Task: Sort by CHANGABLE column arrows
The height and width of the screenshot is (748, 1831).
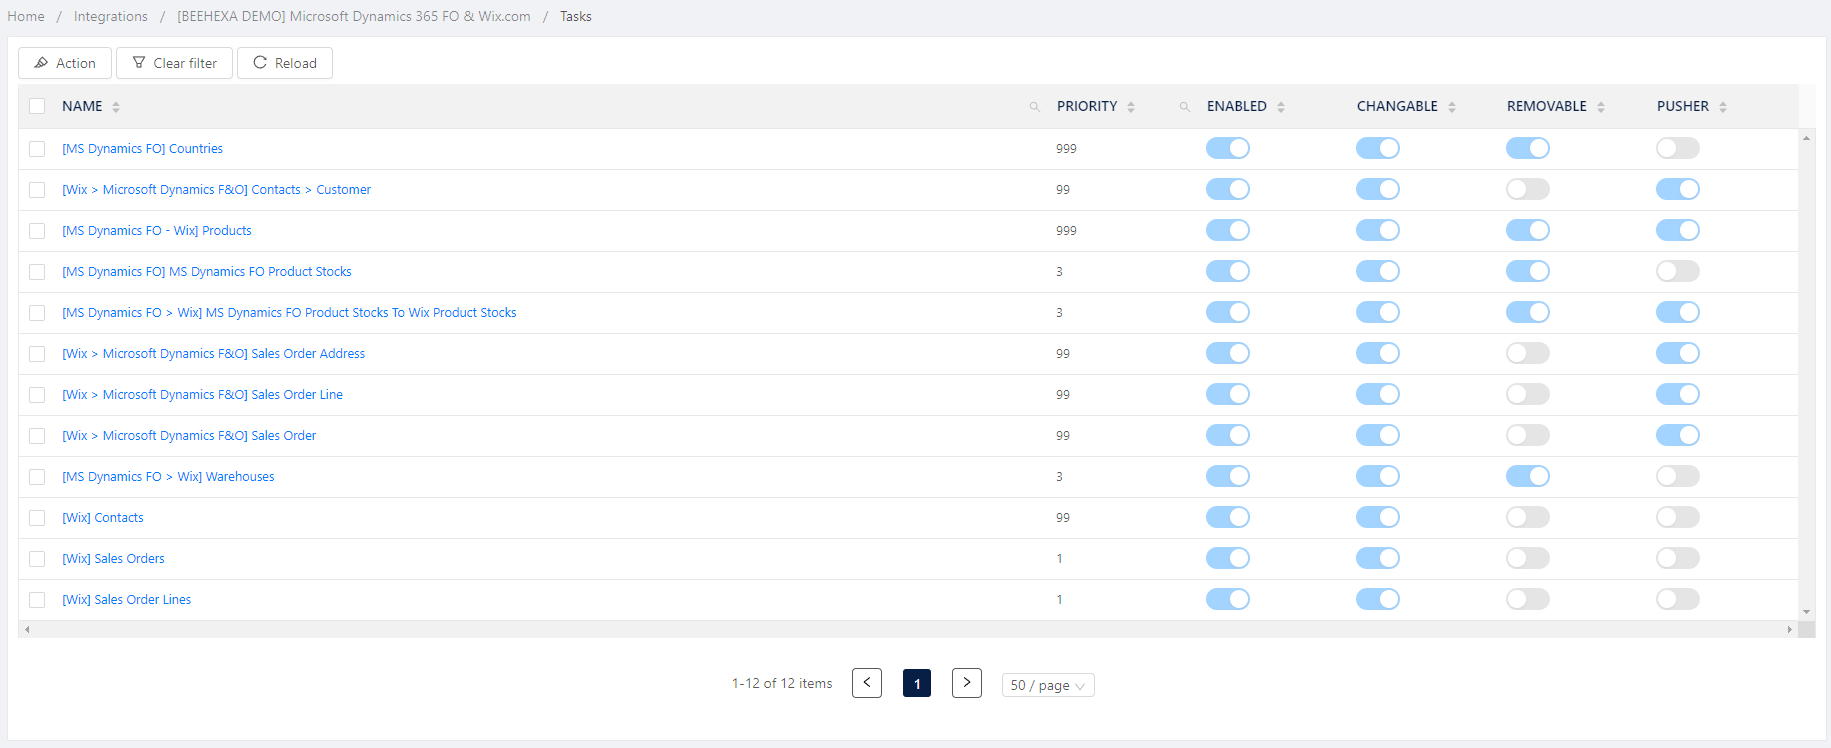Action: 1452,107
